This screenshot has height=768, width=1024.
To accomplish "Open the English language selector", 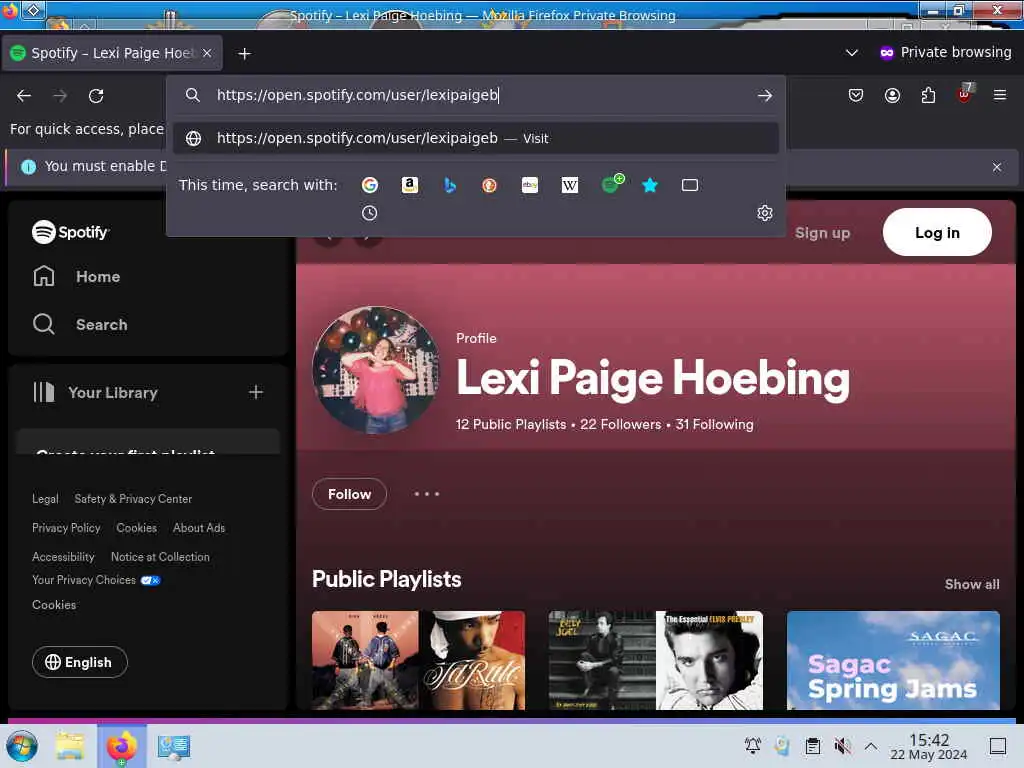I will click(80, 662).
